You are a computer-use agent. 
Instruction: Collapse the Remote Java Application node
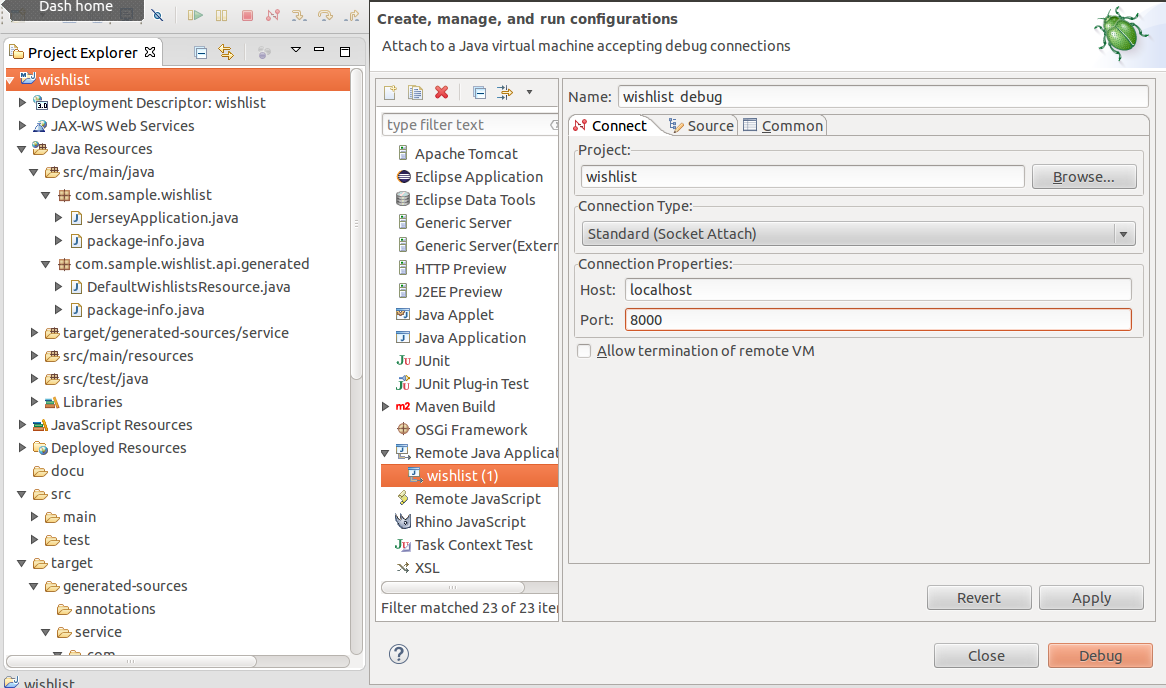point(385,453)
